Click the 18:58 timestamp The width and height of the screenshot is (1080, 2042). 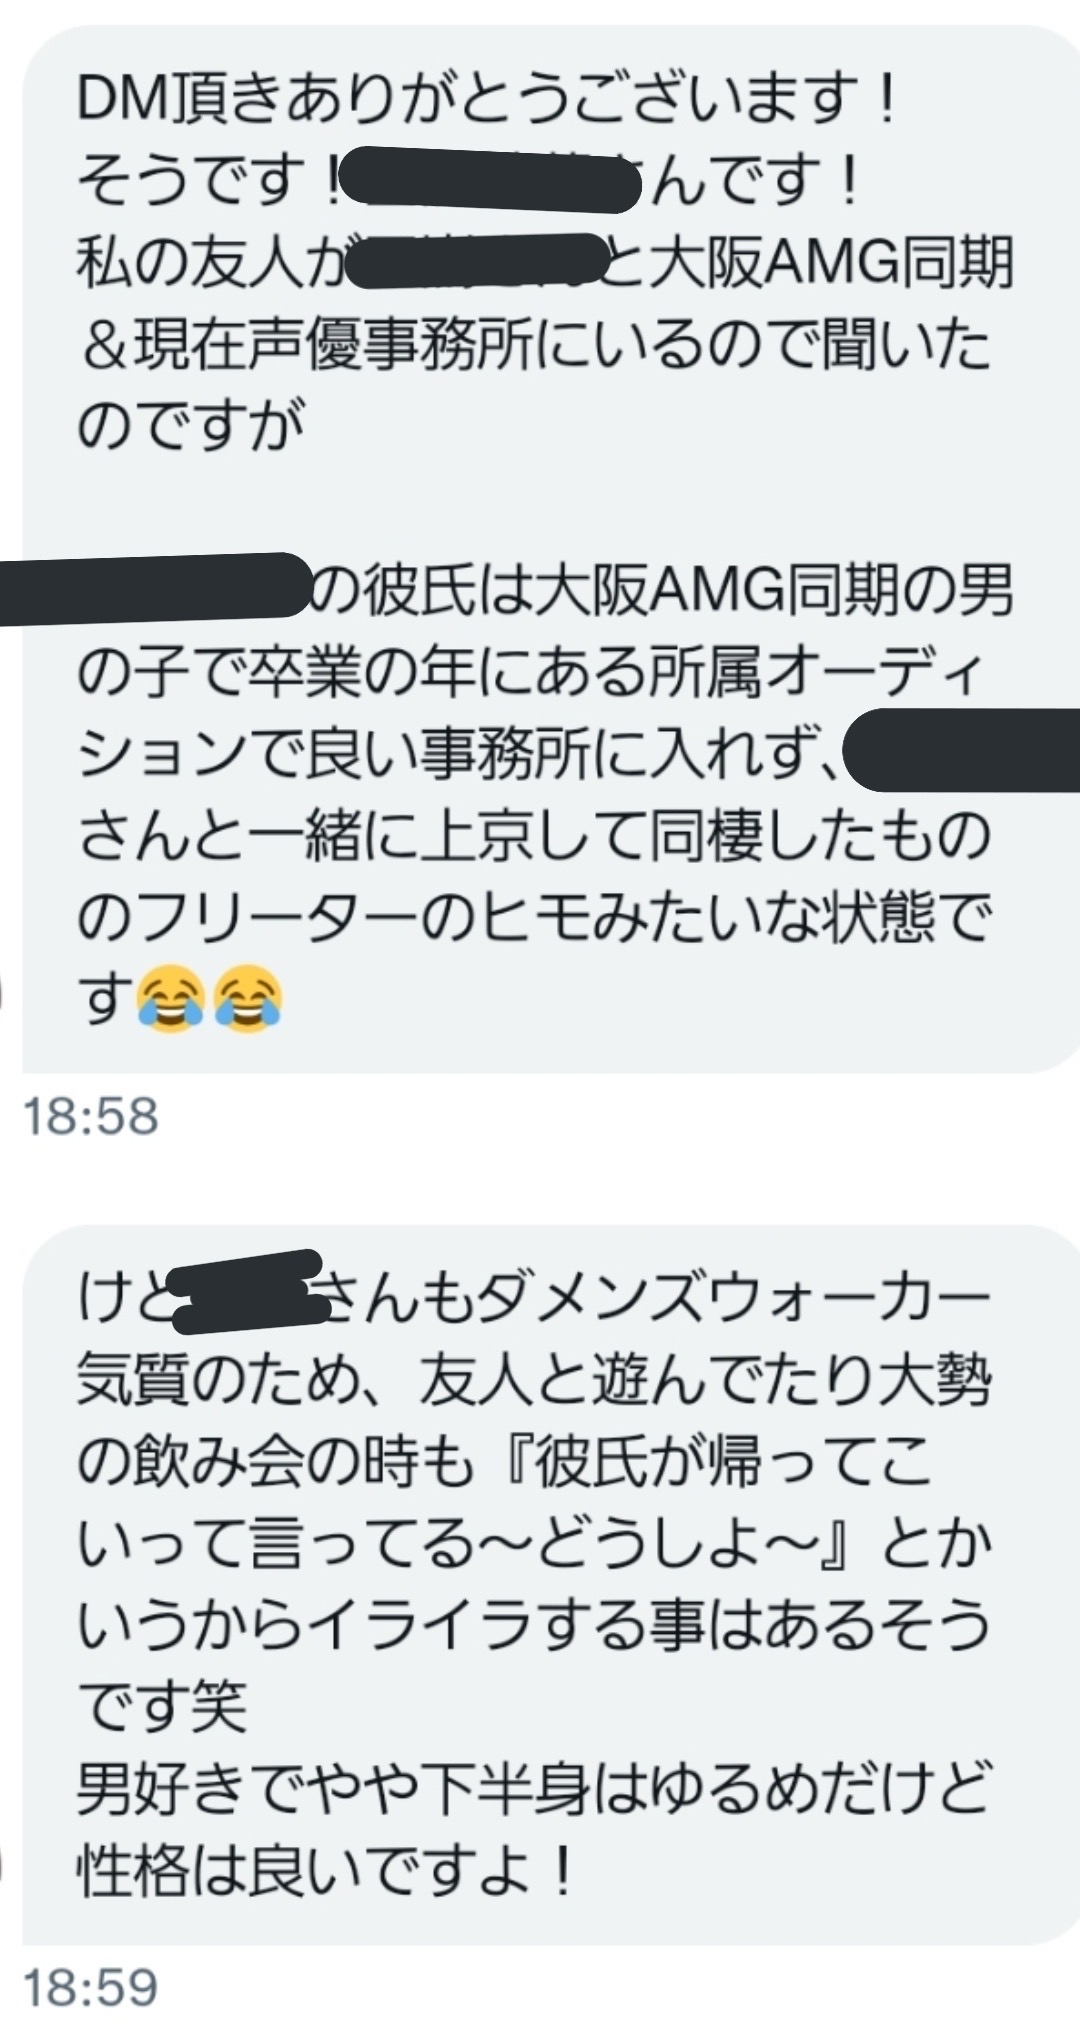tap(90, 1114)
